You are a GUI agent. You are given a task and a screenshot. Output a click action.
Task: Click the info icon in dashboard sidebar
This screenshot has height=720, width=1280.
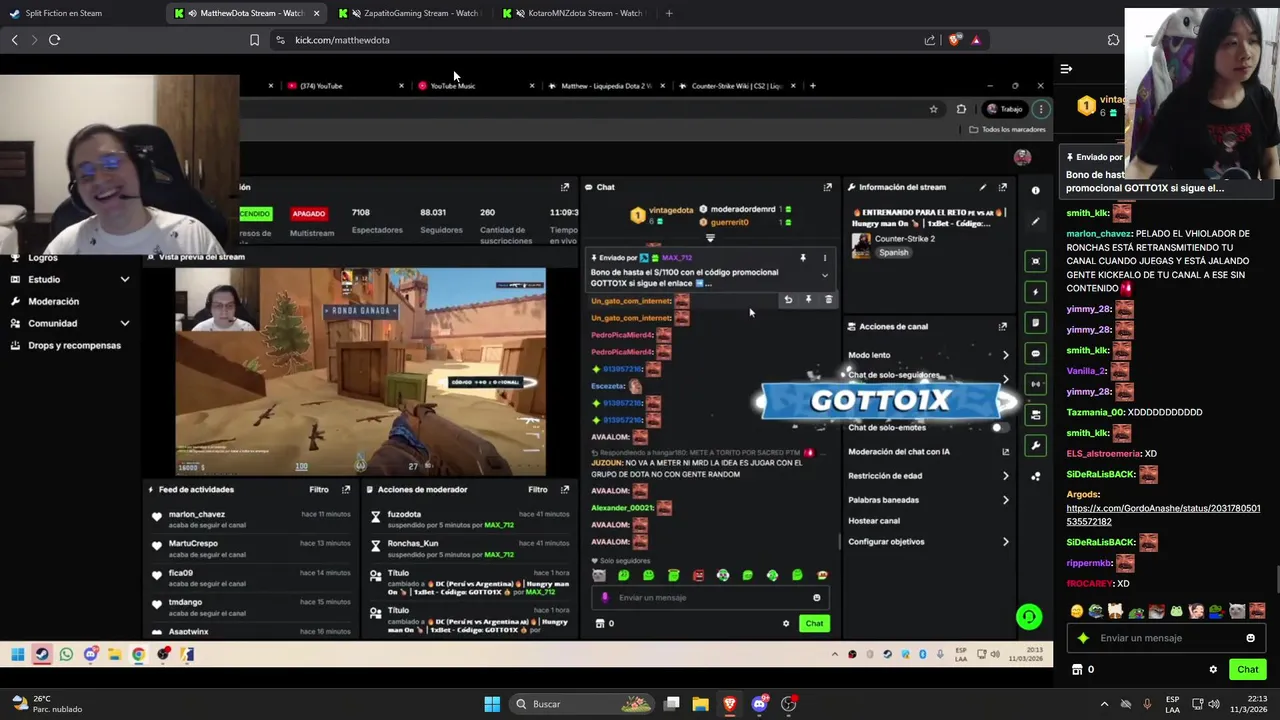1036,190
